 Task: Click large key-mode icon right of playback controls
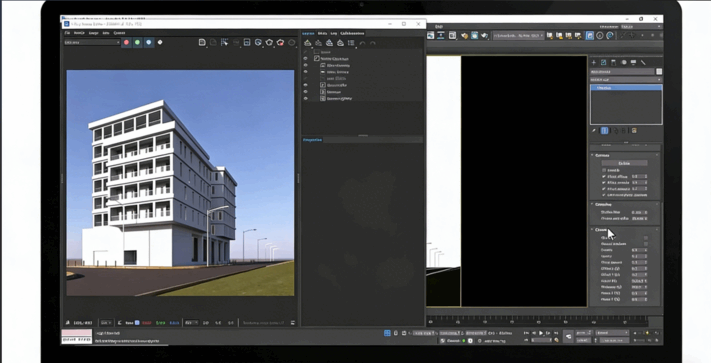(568, 336)
